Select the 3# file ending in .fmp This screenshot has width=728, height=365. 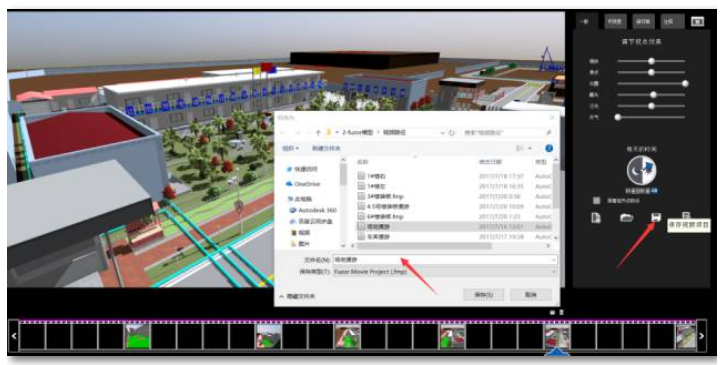454,196
